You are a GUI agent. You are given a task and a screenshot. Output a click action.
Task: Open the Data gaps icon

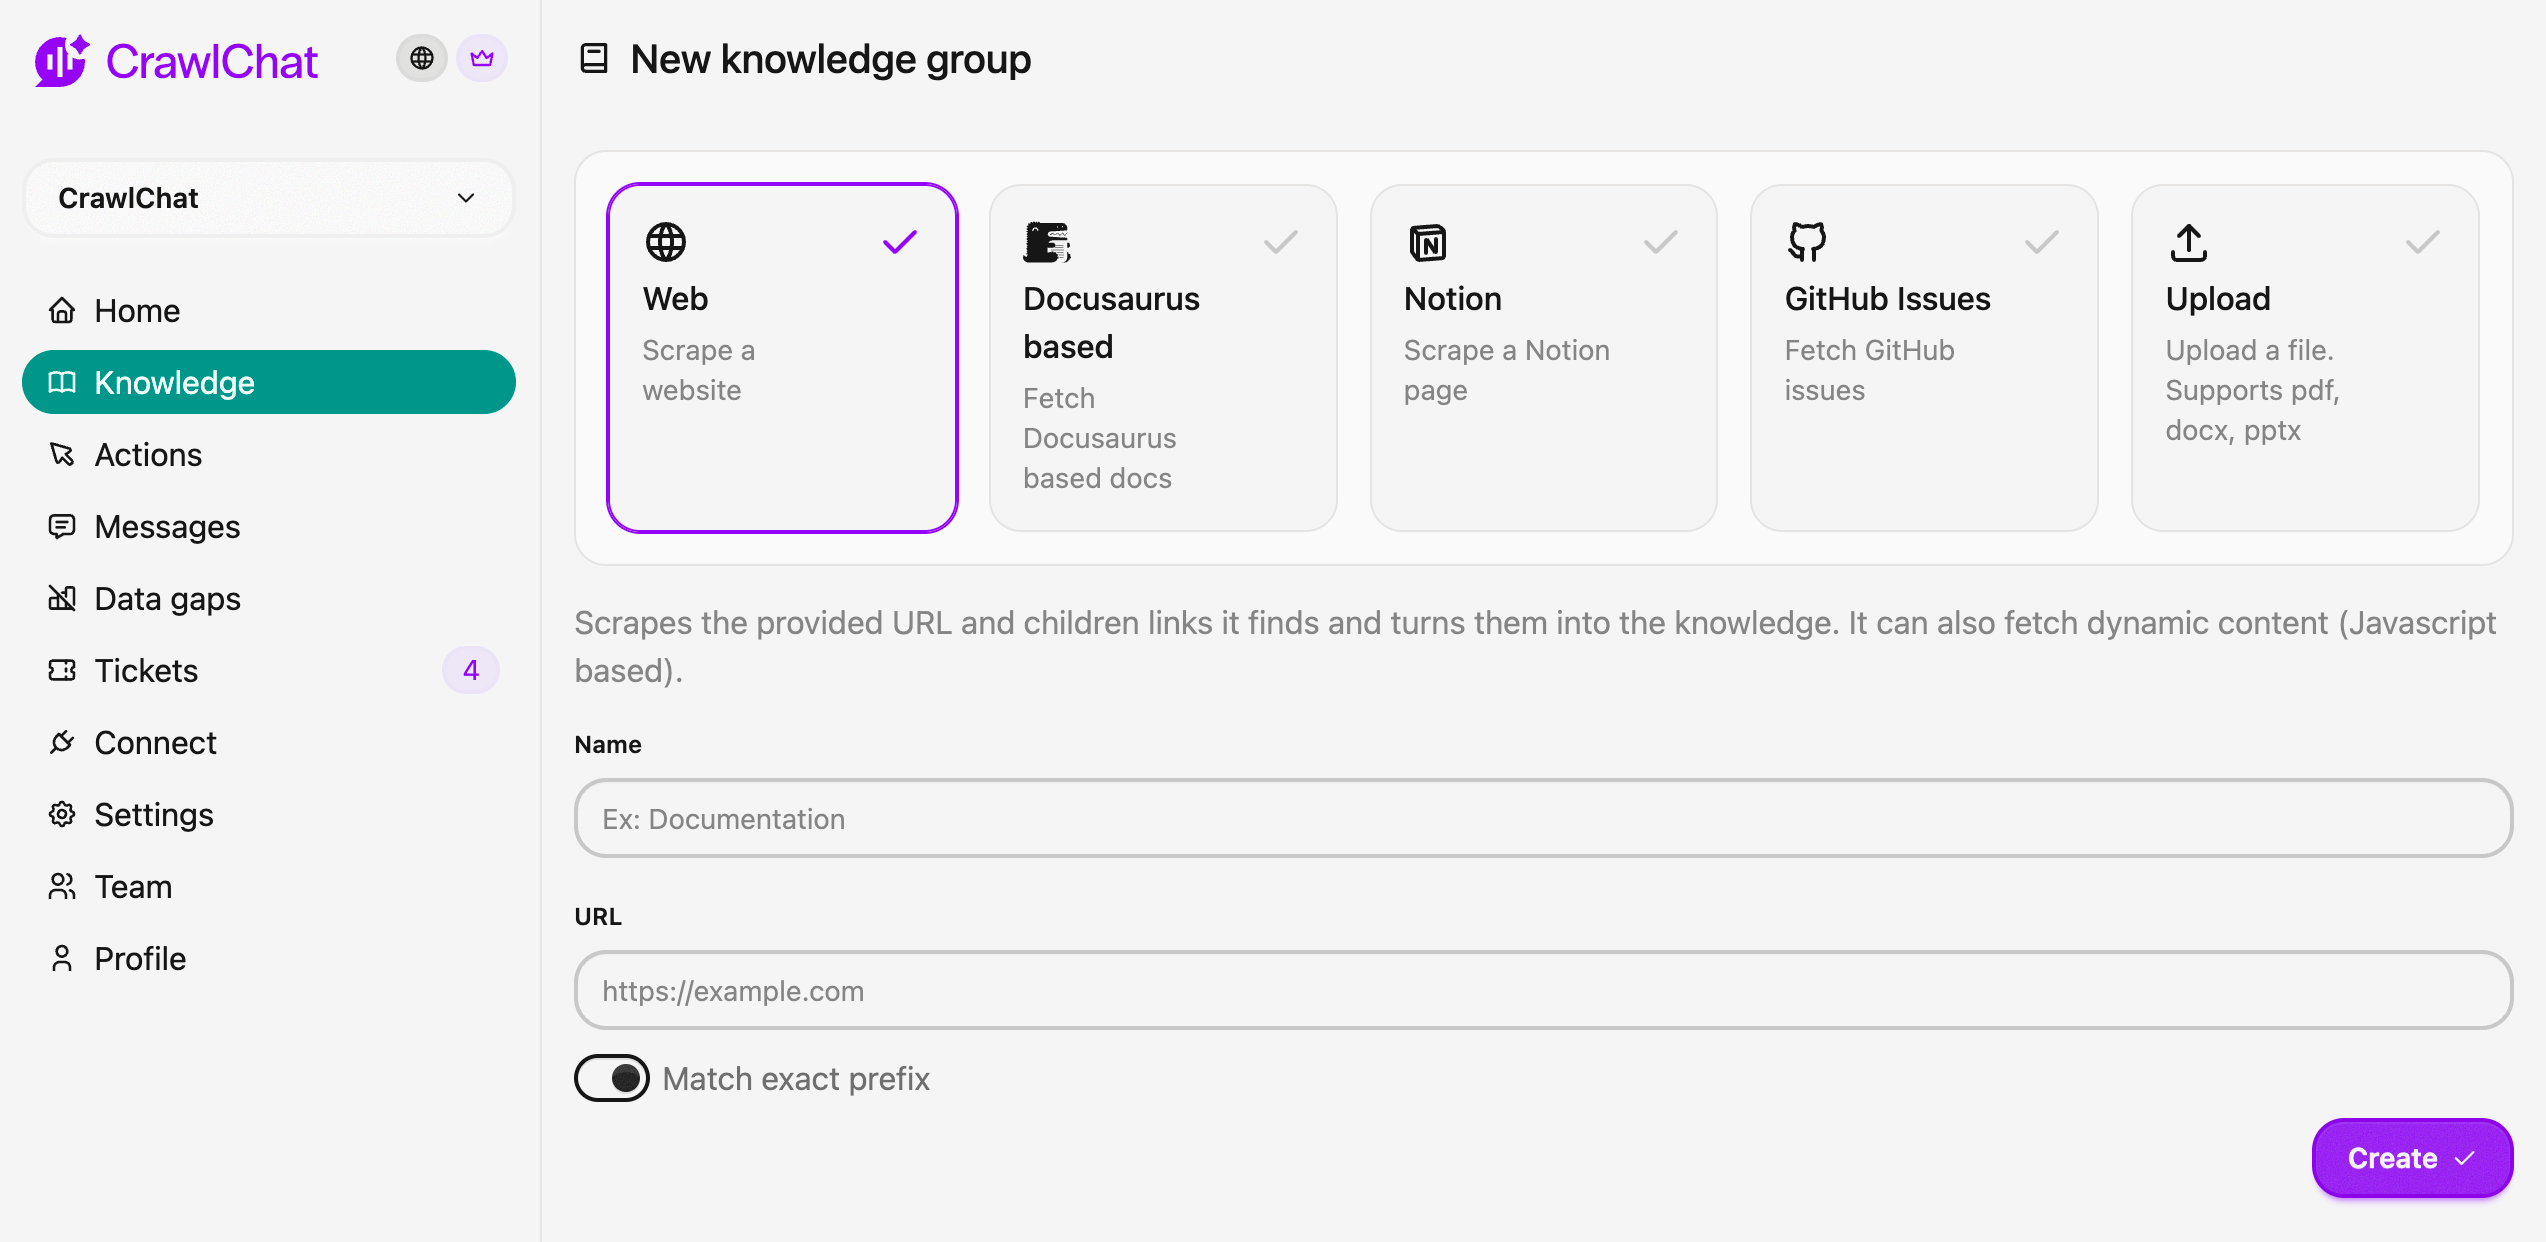click(62, 598)
